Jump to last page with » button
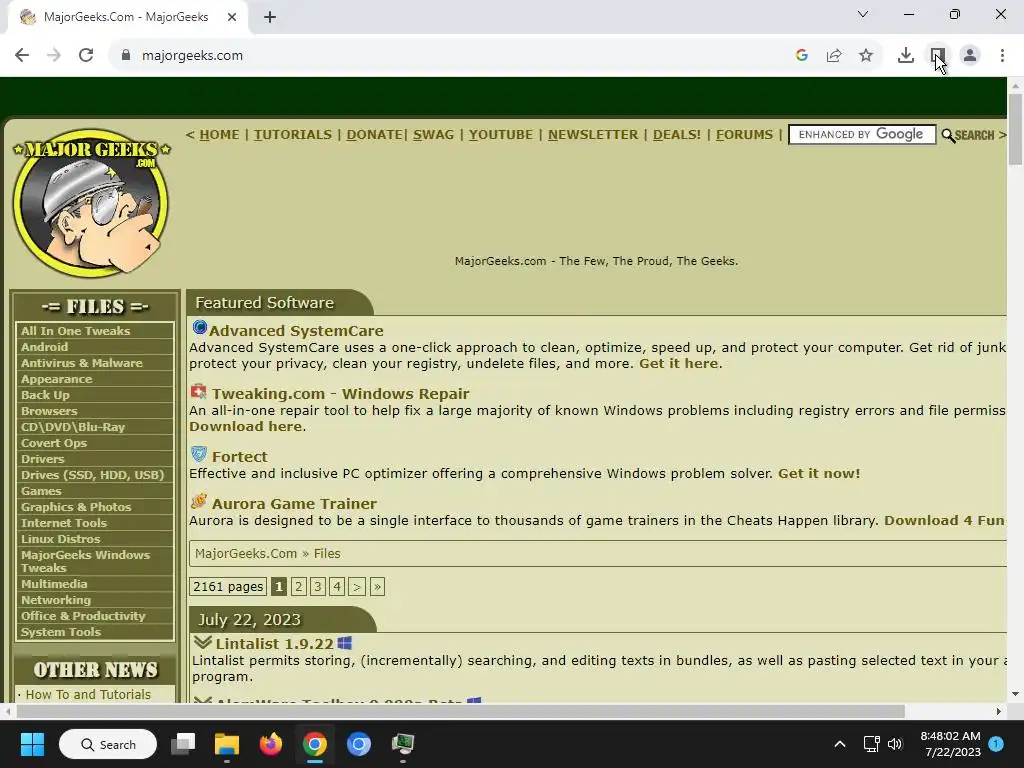 tap(377, 586)
